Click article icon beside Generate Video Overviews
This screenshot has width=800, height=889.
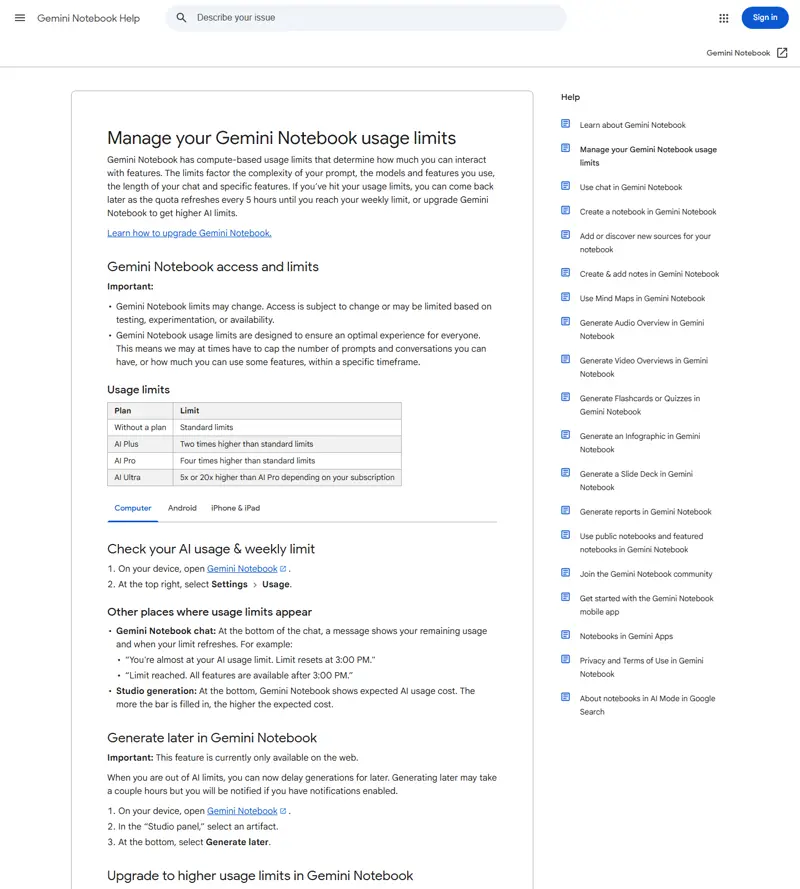[565, 359]
